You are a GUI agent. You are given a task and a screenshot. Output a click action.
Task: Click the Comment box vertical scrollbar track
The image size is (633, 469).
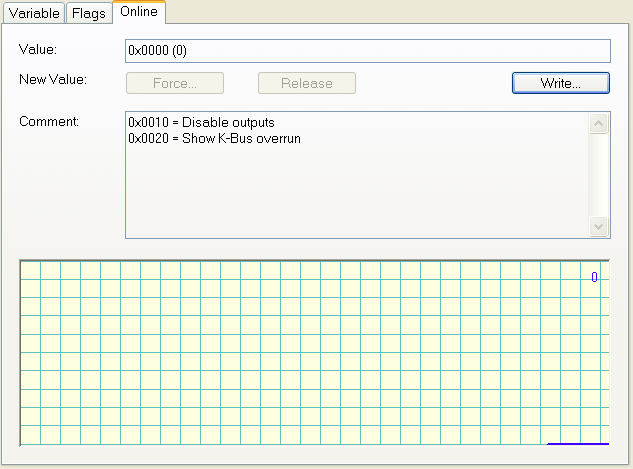pos(599,175)
